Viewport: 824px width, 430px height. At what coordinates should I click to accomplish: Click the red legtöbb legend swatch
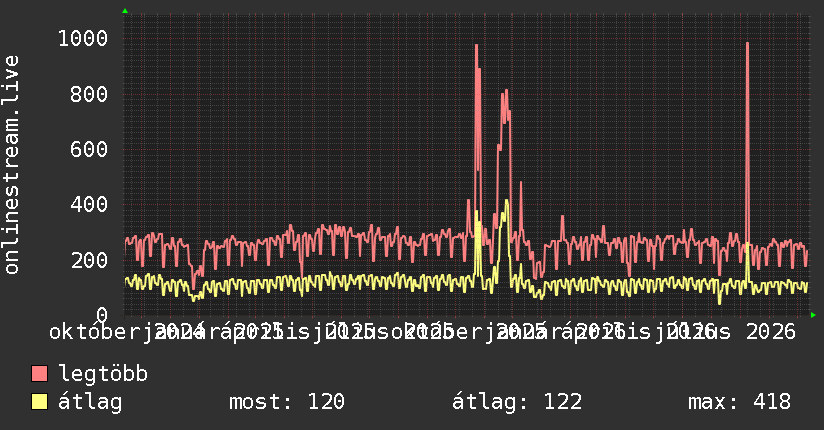click(x=39, y=374)
